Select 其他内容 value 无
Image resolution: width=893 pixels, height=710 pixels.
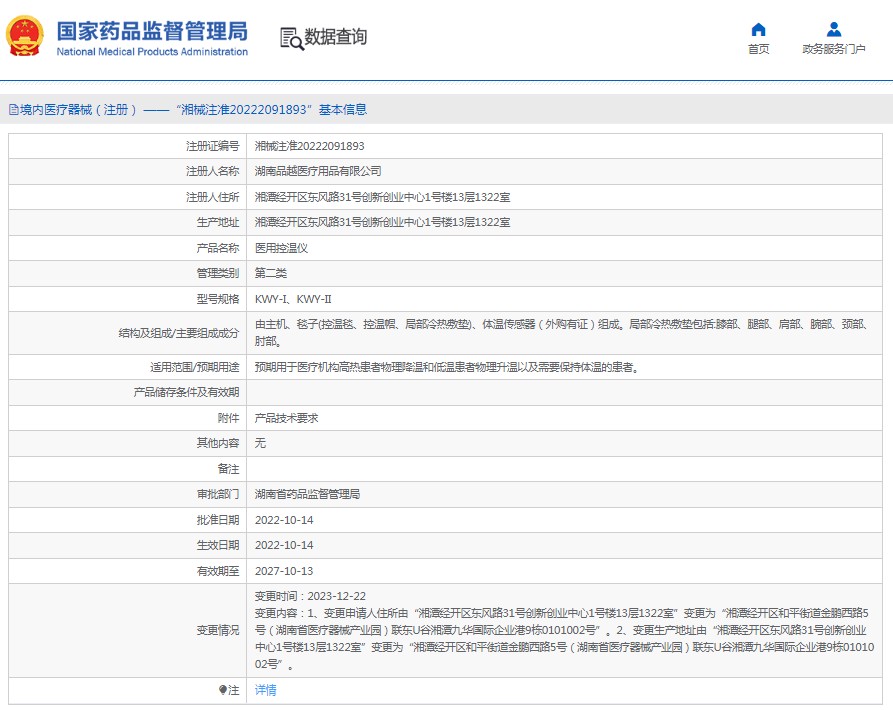point(260,443)
